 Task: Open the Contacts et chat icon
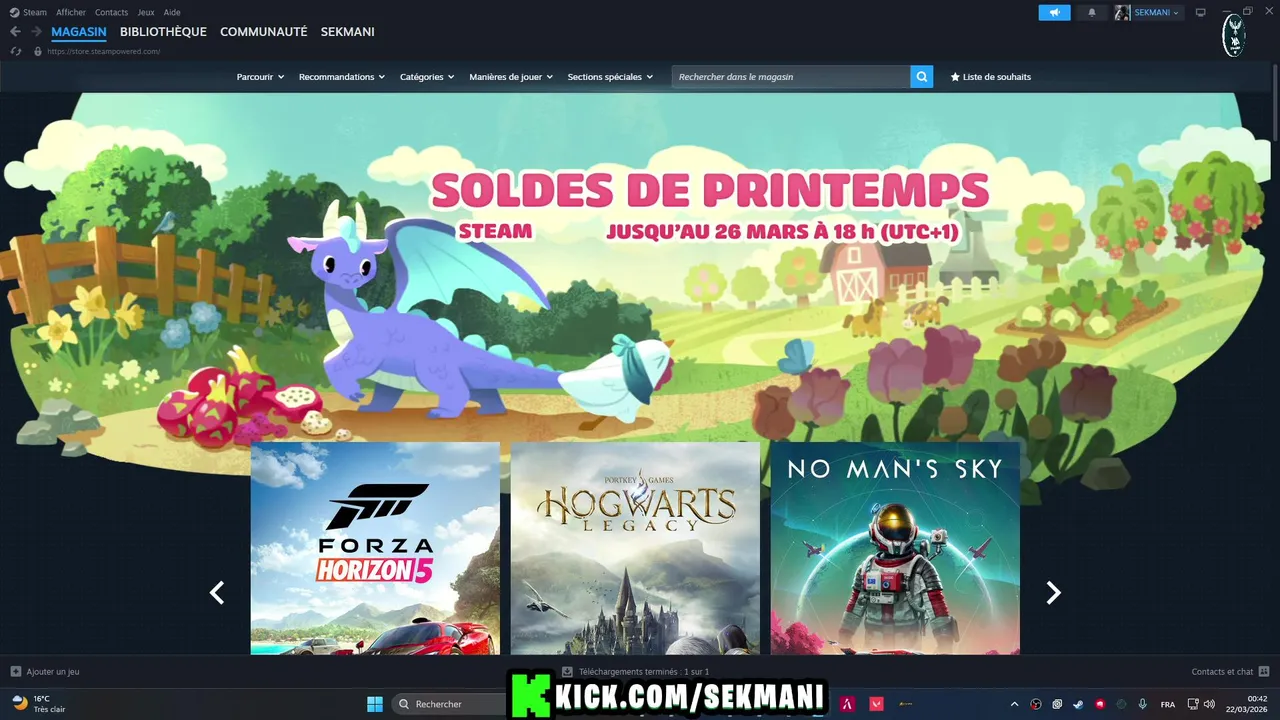[1264, 672]
